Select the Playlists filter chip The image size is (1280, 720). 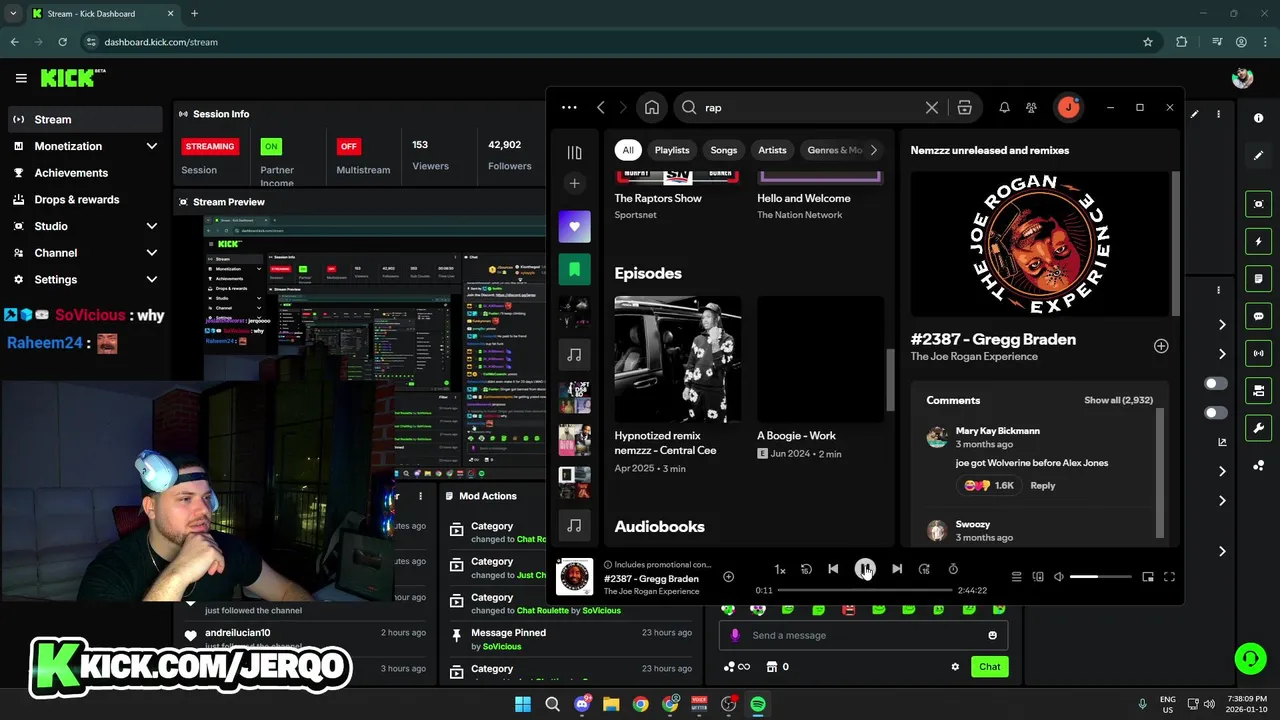coord(672,150)
